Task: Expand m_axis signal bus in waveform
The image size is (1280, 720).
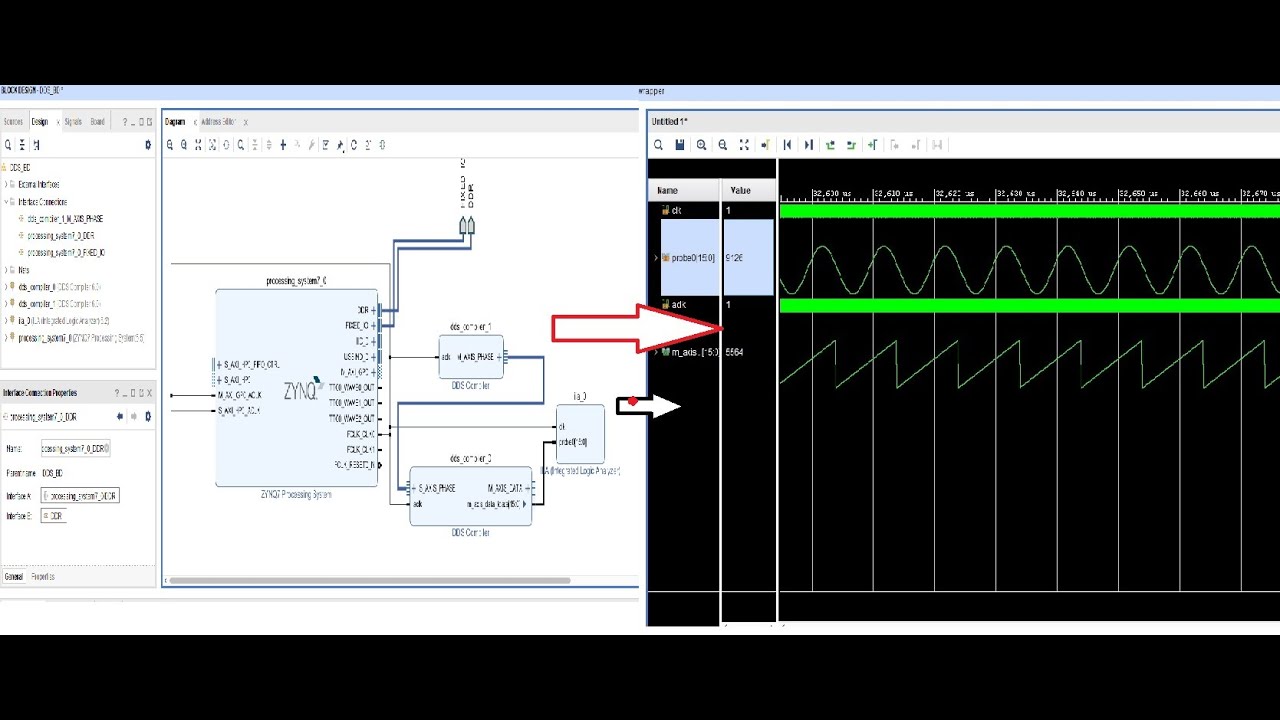Action: [x=656, y=352]
